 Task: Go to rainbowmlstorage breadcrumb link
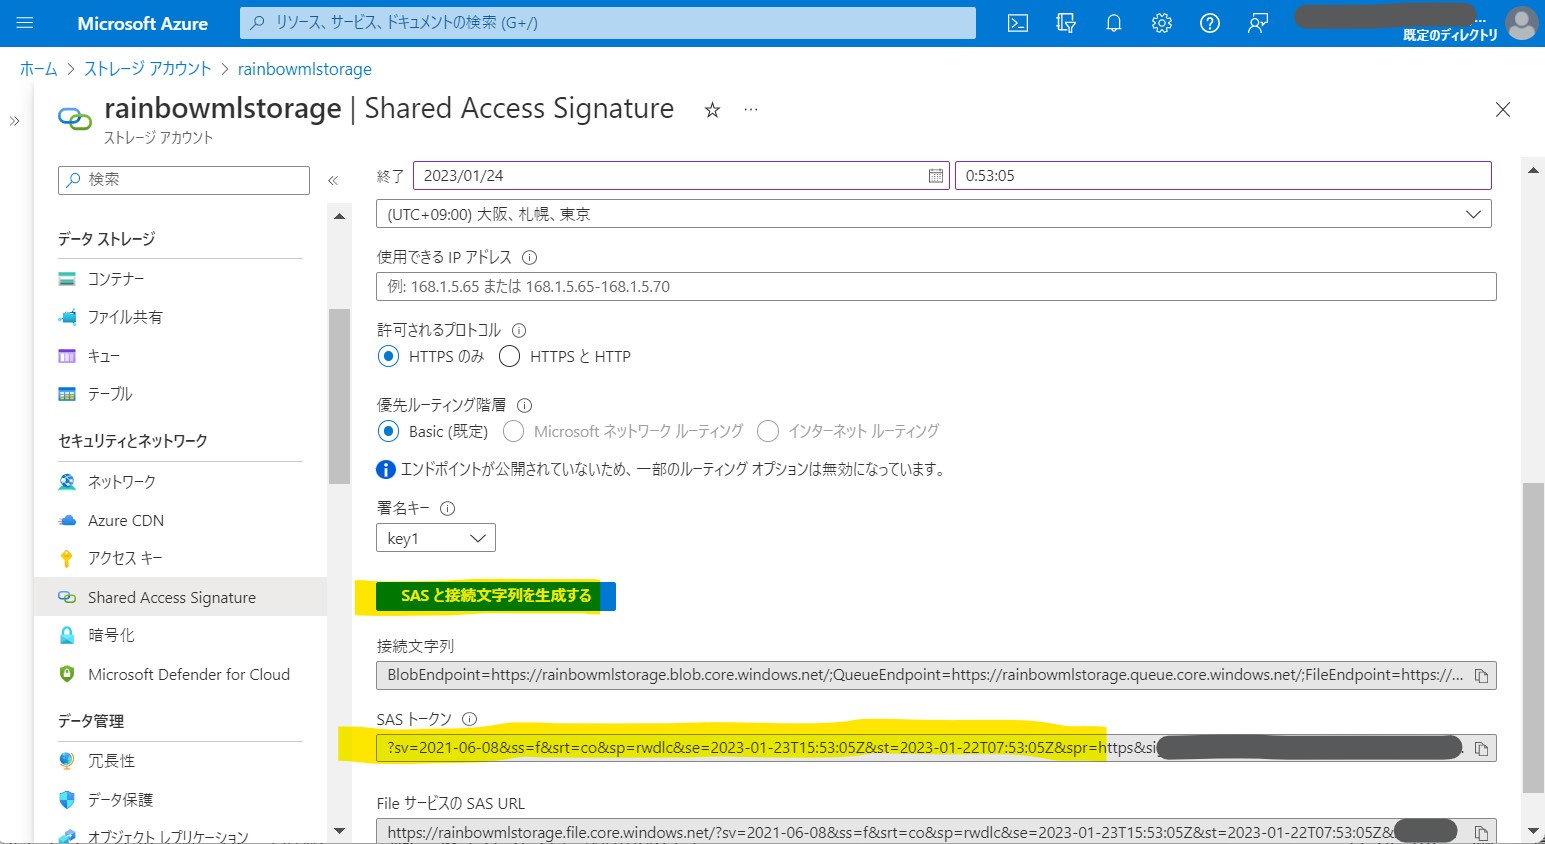(x=305, y=69)
